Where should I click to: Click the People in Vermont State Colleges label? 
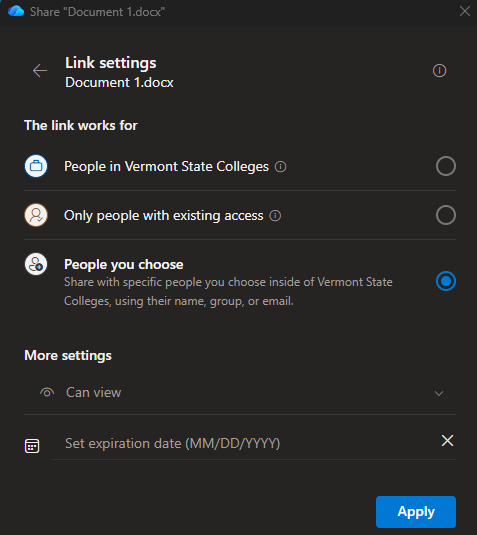(x=166, y=167)
